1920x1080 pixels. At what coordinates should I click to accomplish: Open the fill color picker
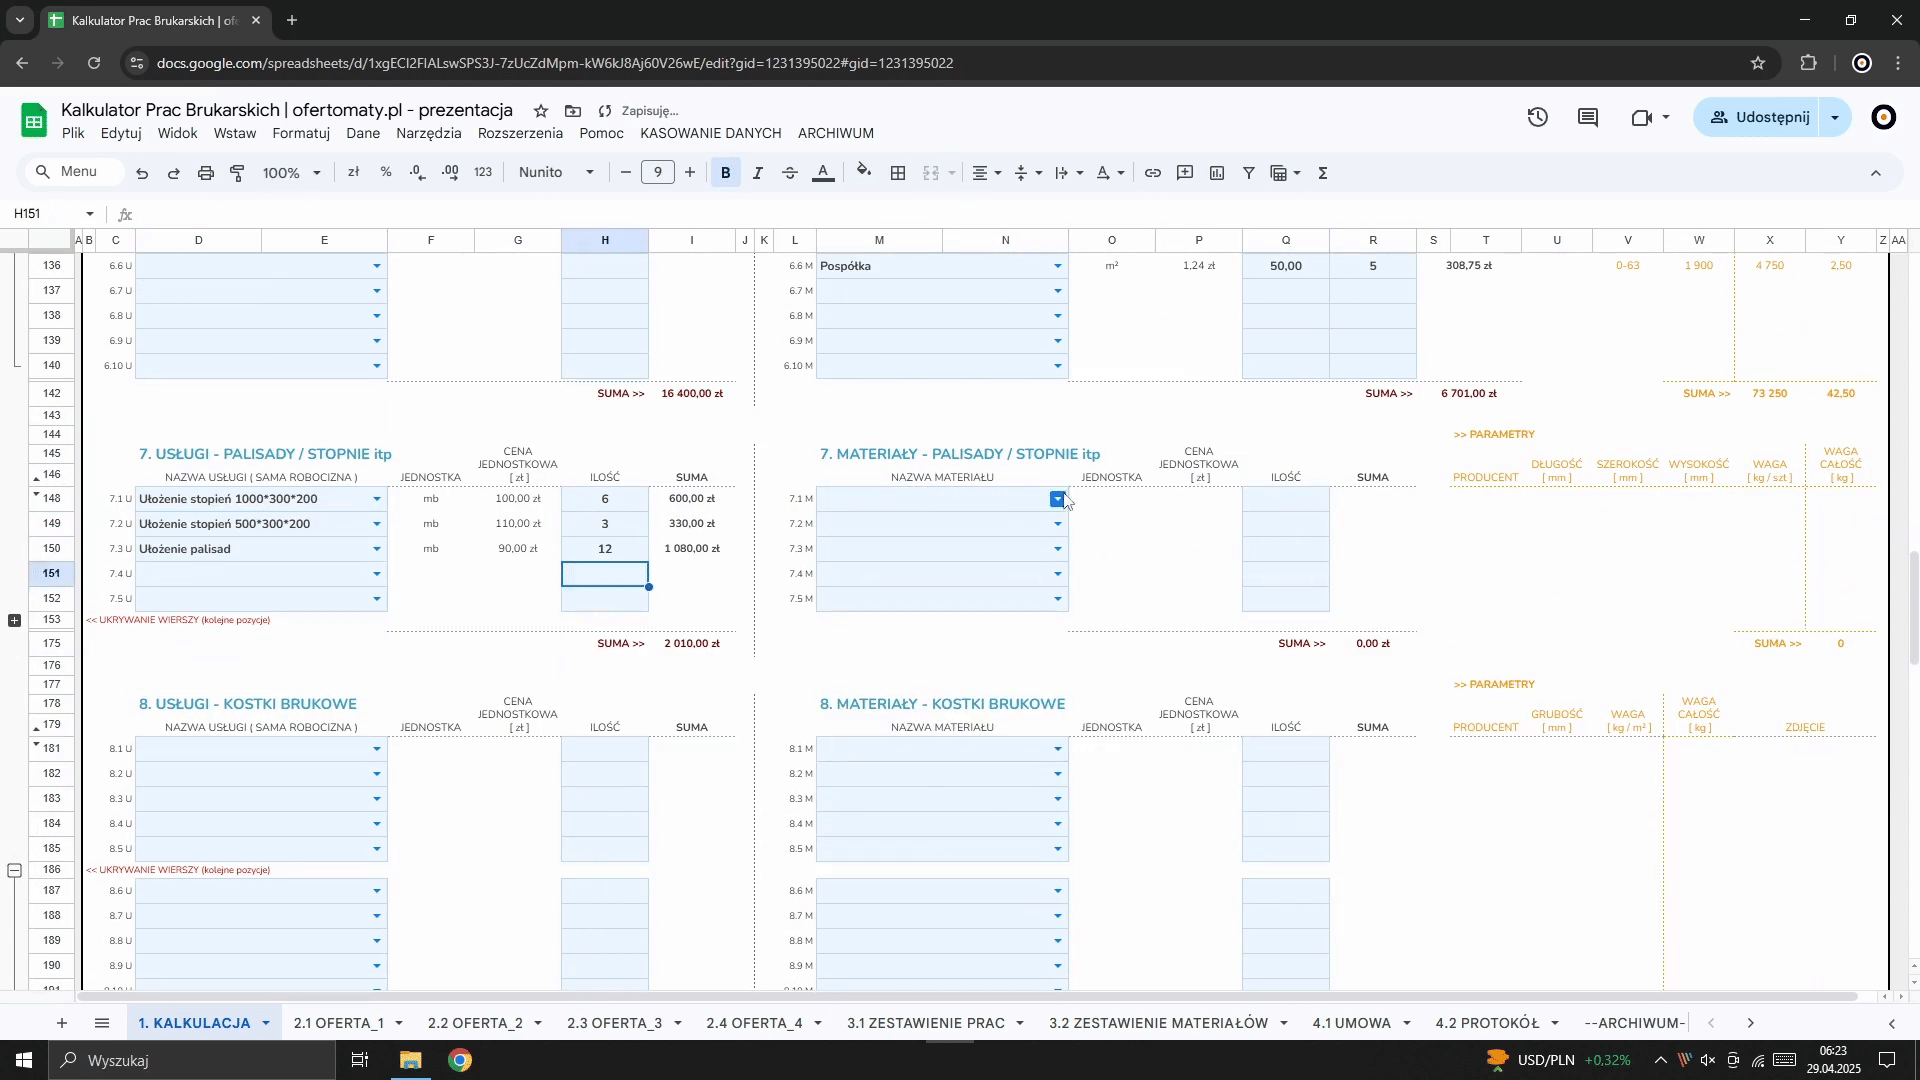pyautogui.click(x=865, y=172)
